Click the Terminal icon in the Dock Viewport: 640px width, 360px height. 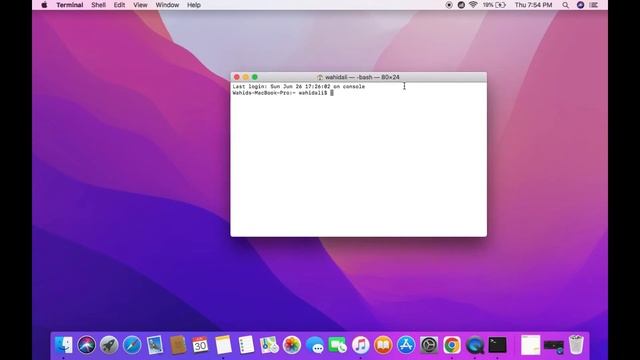(x=497, y=345)
